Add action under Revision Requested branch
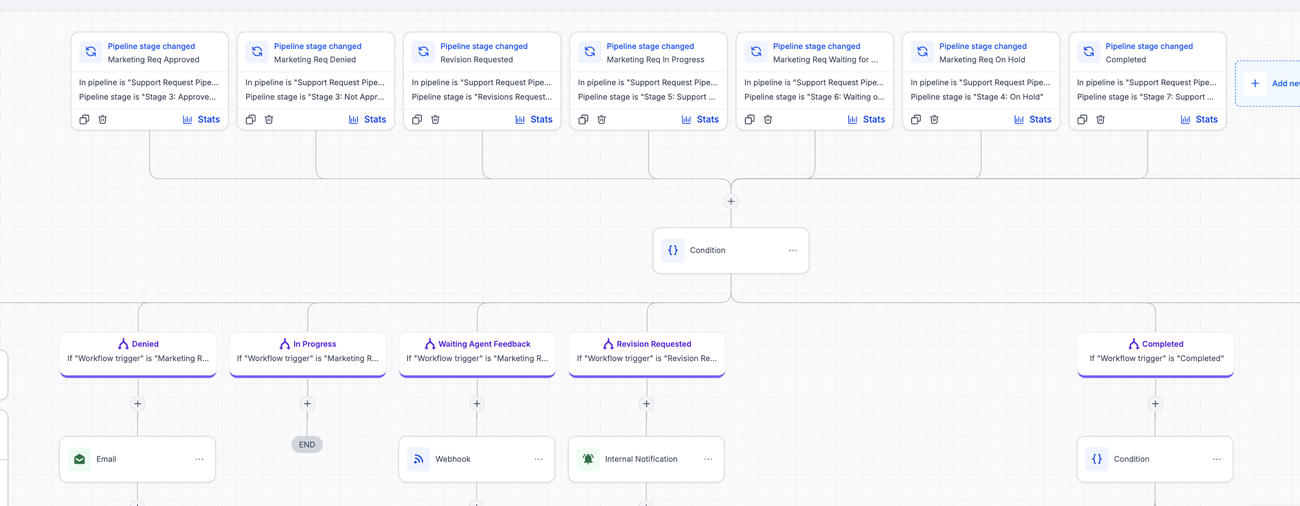This screenshot has height=506, width=1300. (x=646, y=404)
